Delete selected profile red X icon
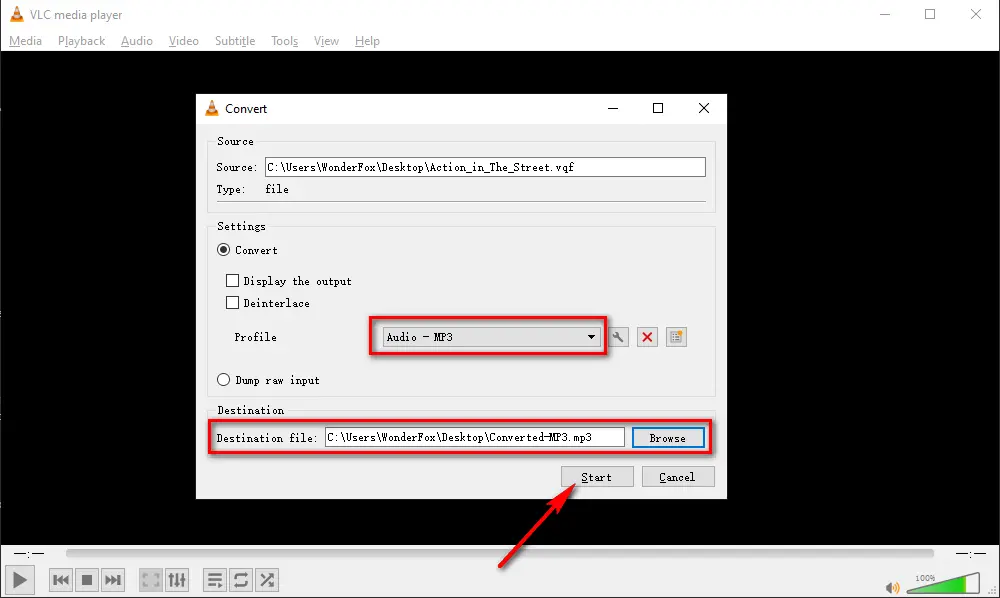Image resolution: width=1000 pixels, height=598 pixels. pos(647,337)
